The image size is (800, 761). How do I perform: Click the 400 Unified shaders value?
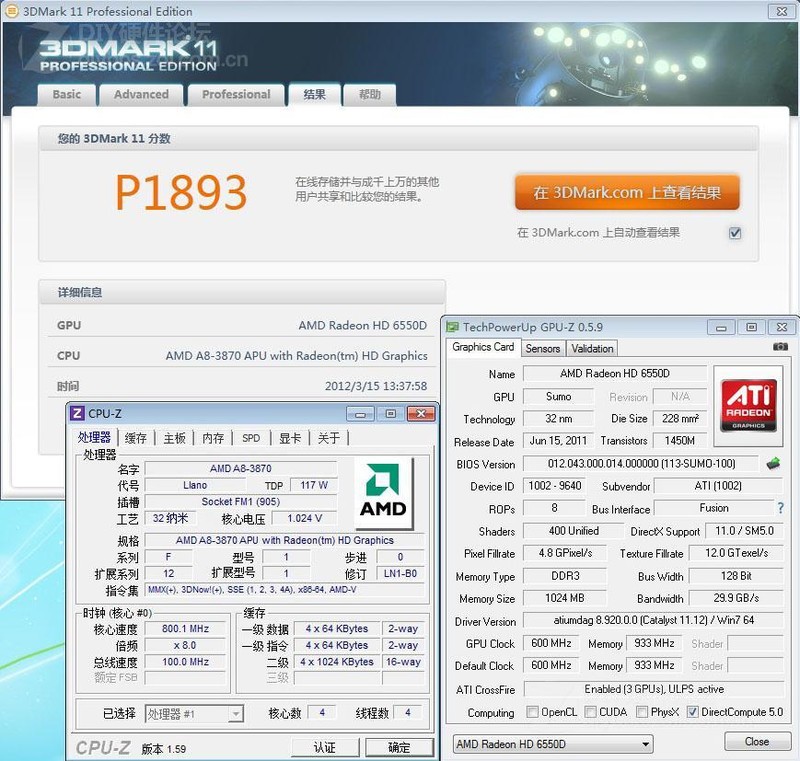(x=573, y=531)
